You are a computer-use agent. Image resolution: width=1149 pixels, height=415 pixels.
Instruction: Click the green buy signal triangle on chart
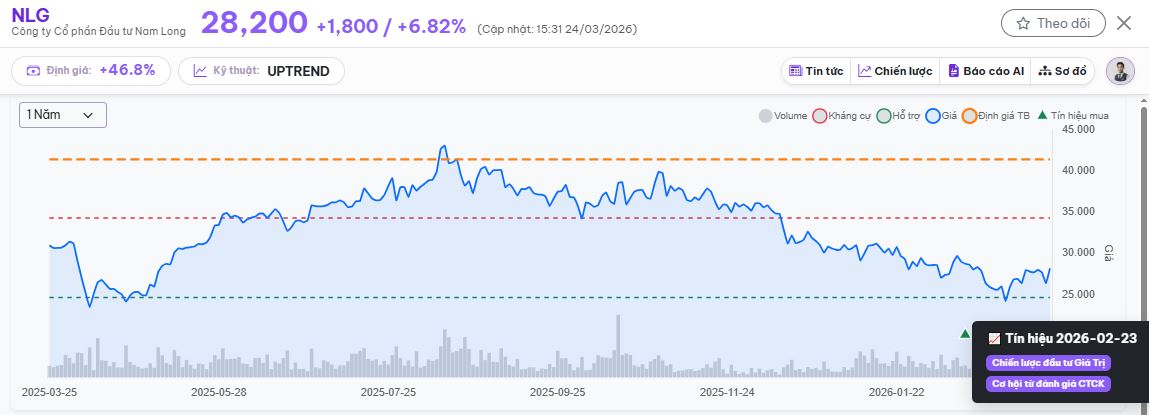click(x=964, y=333)
